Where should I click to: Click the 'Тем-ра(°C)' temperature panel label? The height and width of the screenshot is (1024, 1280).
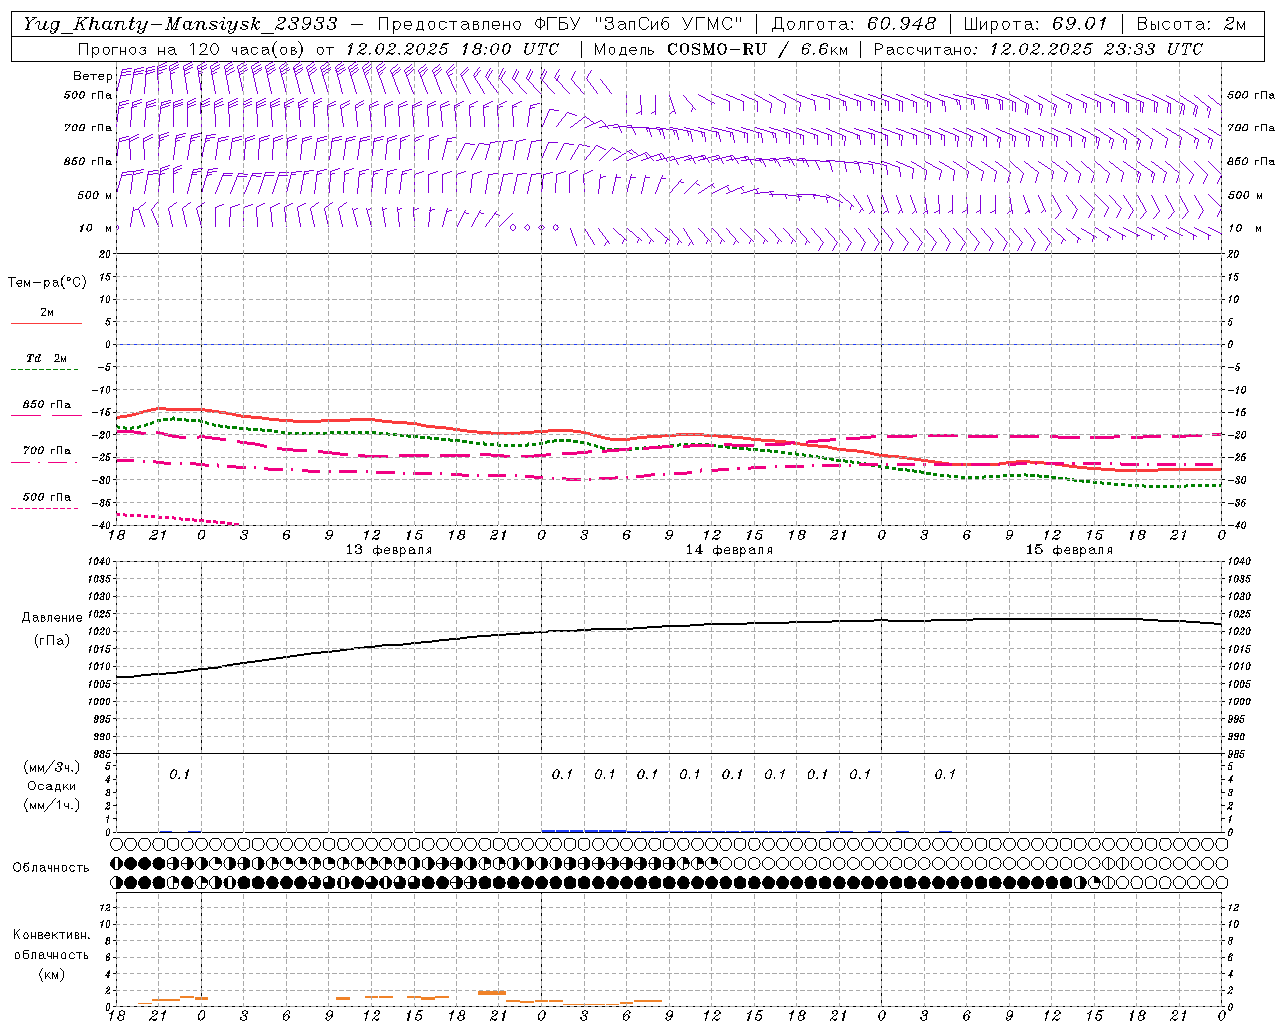[x=47, y=283]
